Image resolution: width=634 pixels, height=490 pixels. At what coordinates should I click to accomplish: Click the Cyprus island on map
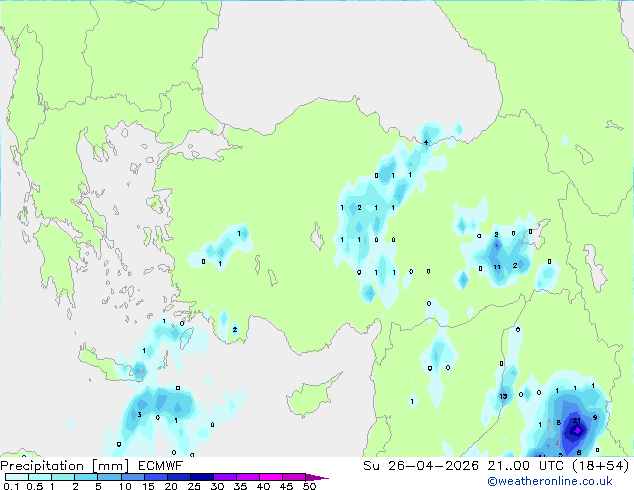[309, 398]
